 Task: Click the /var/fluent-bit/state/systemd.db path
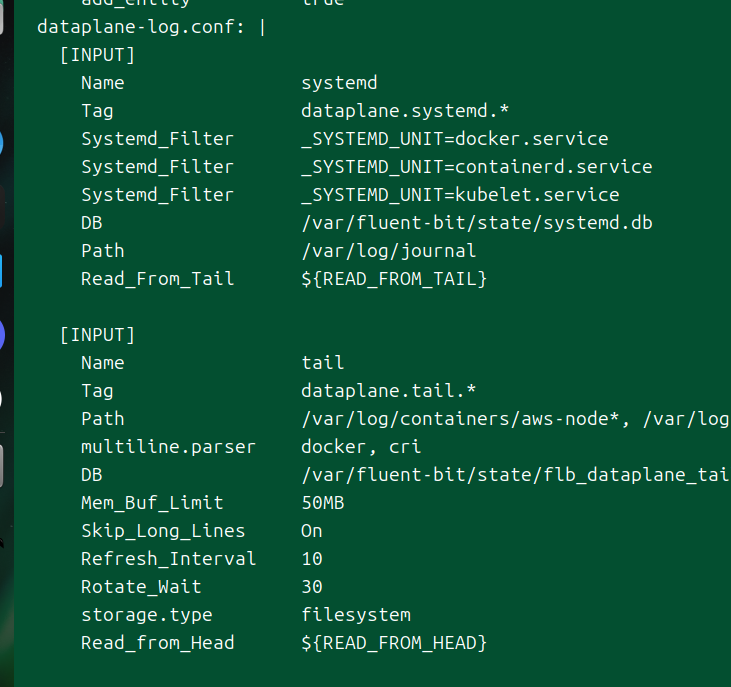click(476, 223)
